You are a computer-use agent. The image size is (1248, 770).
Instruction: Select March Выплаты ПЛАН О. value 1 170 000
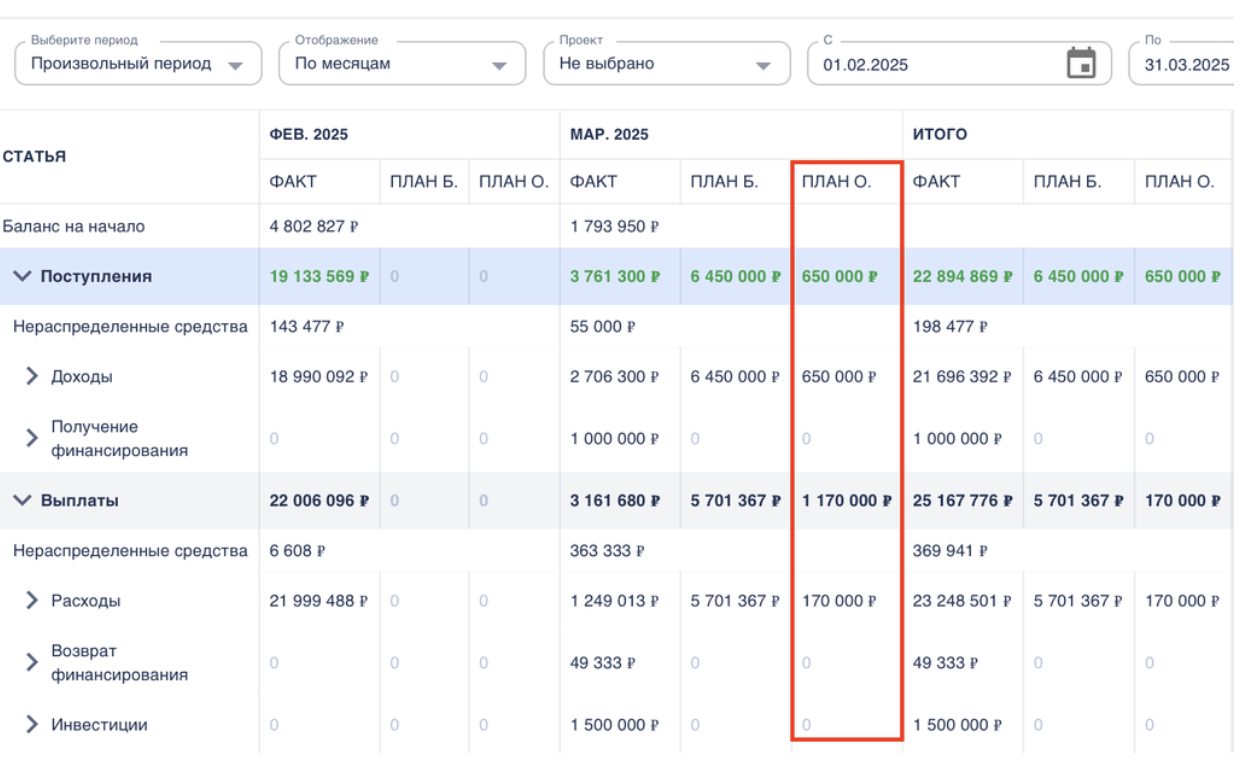click(x=846, y=501)
